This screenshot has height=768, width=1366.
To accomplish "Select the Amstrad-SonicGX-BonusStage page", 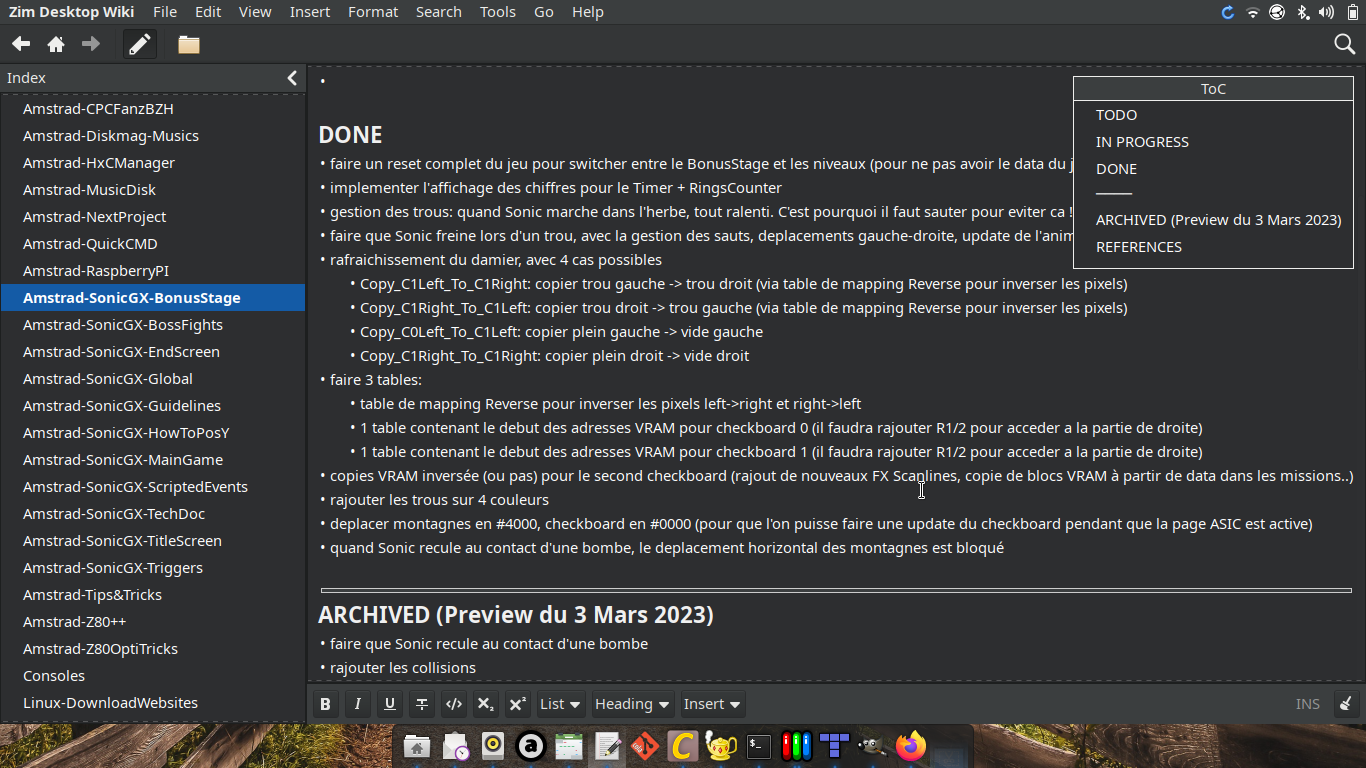I will pyautogui.click(x=153, y=298).
